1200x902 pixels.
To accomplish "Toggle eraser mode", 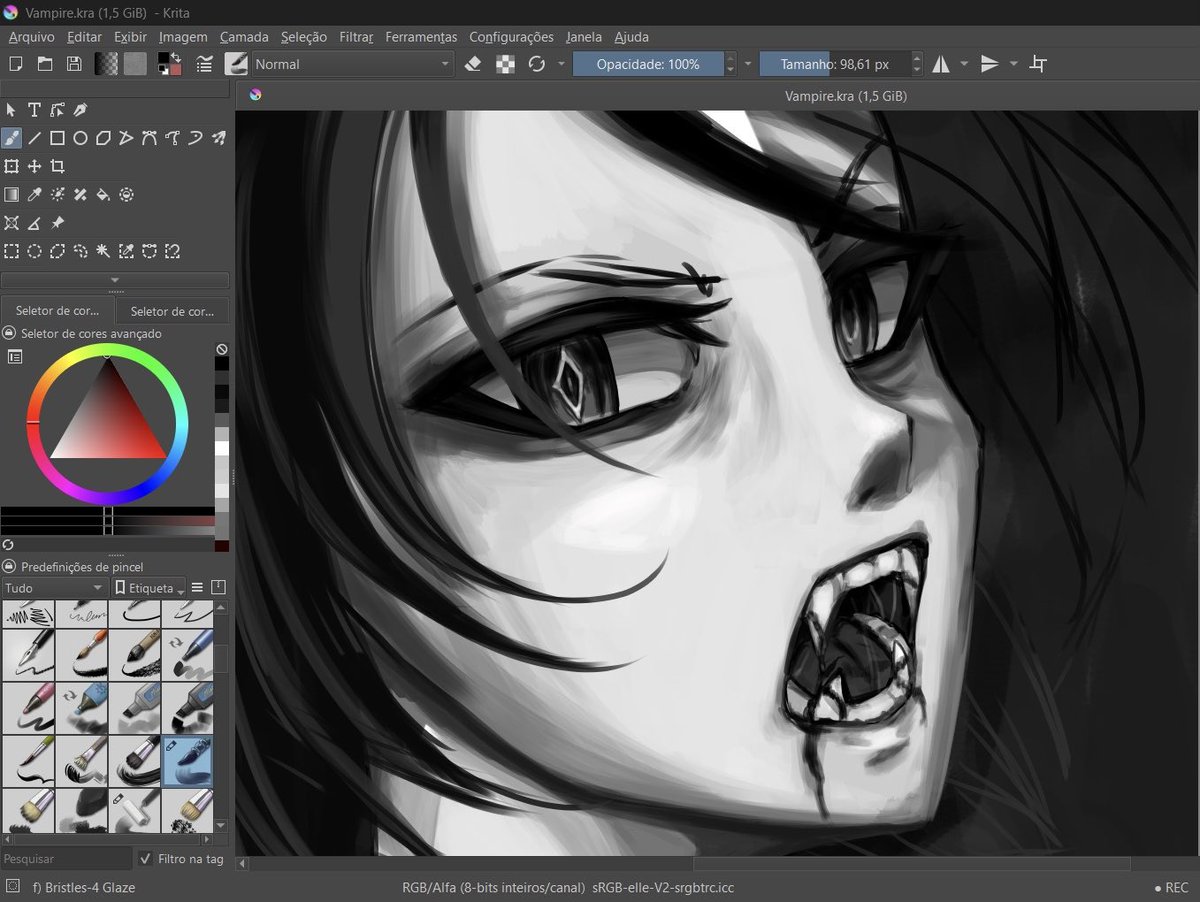I will (475, 64).
